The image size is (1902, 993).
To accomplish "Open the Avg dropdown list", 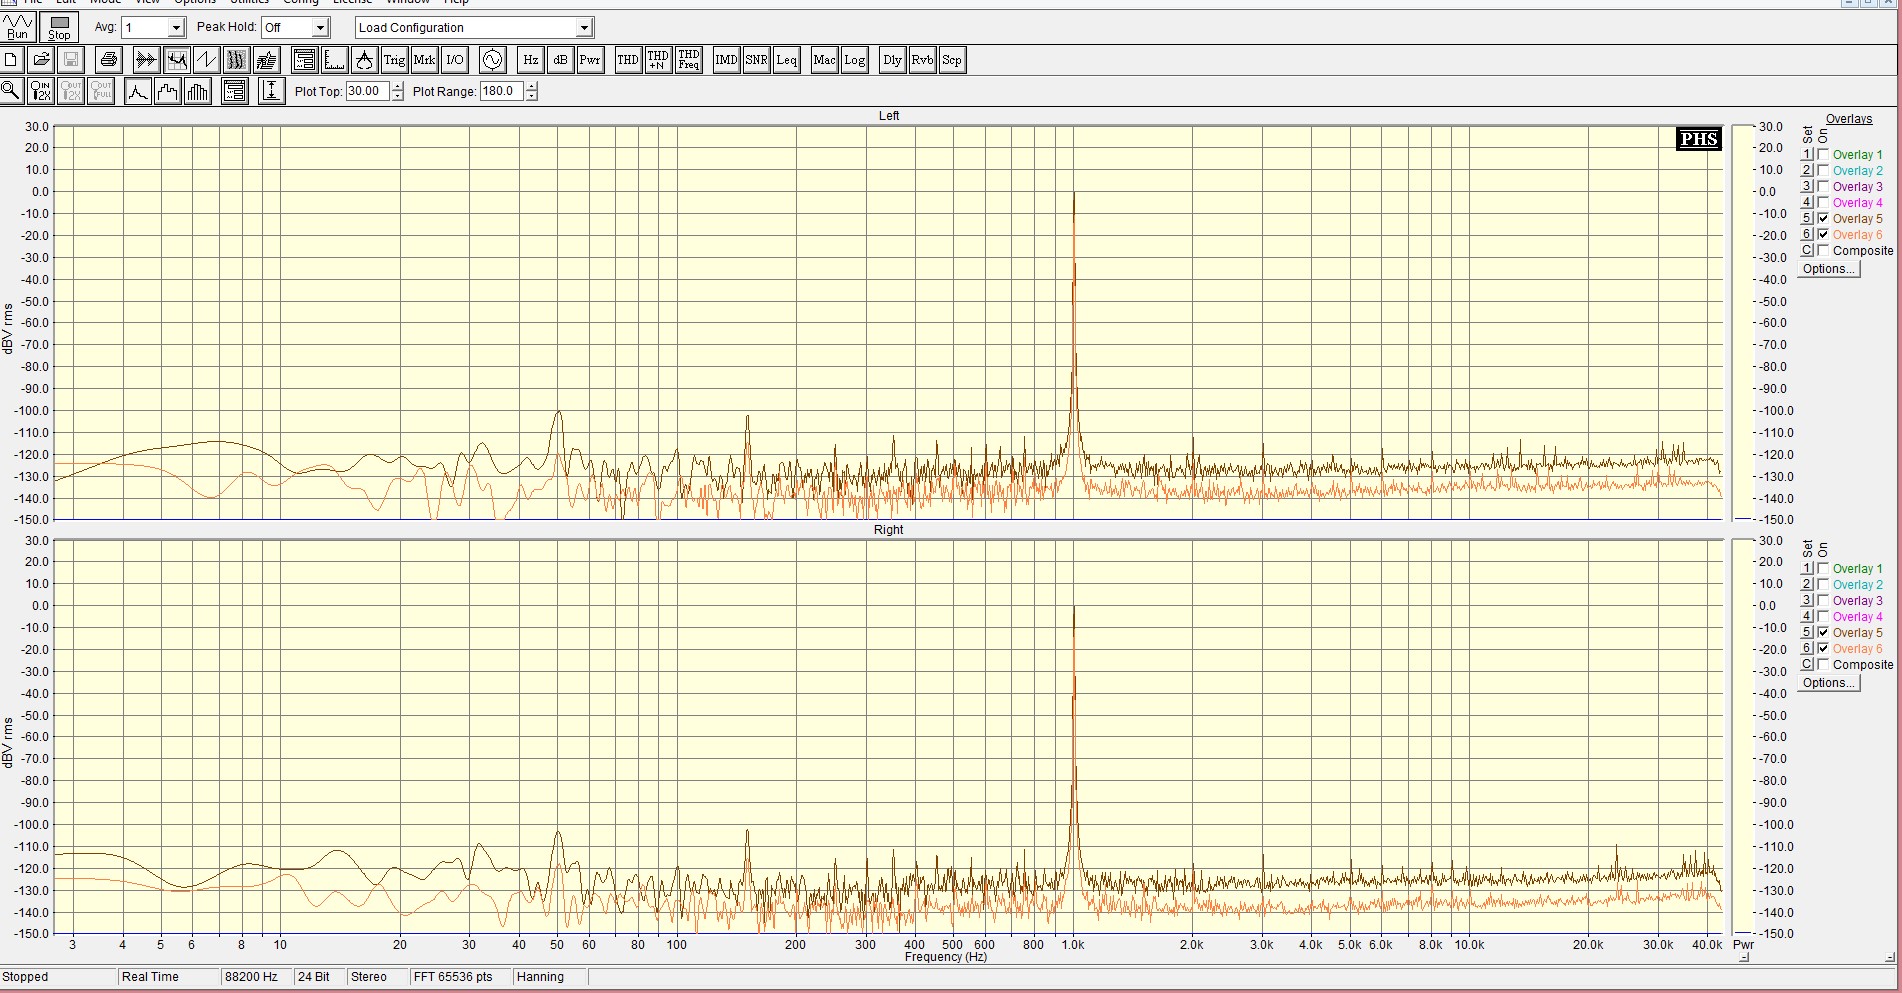I will pyautogui.click(x=176, y=28).
